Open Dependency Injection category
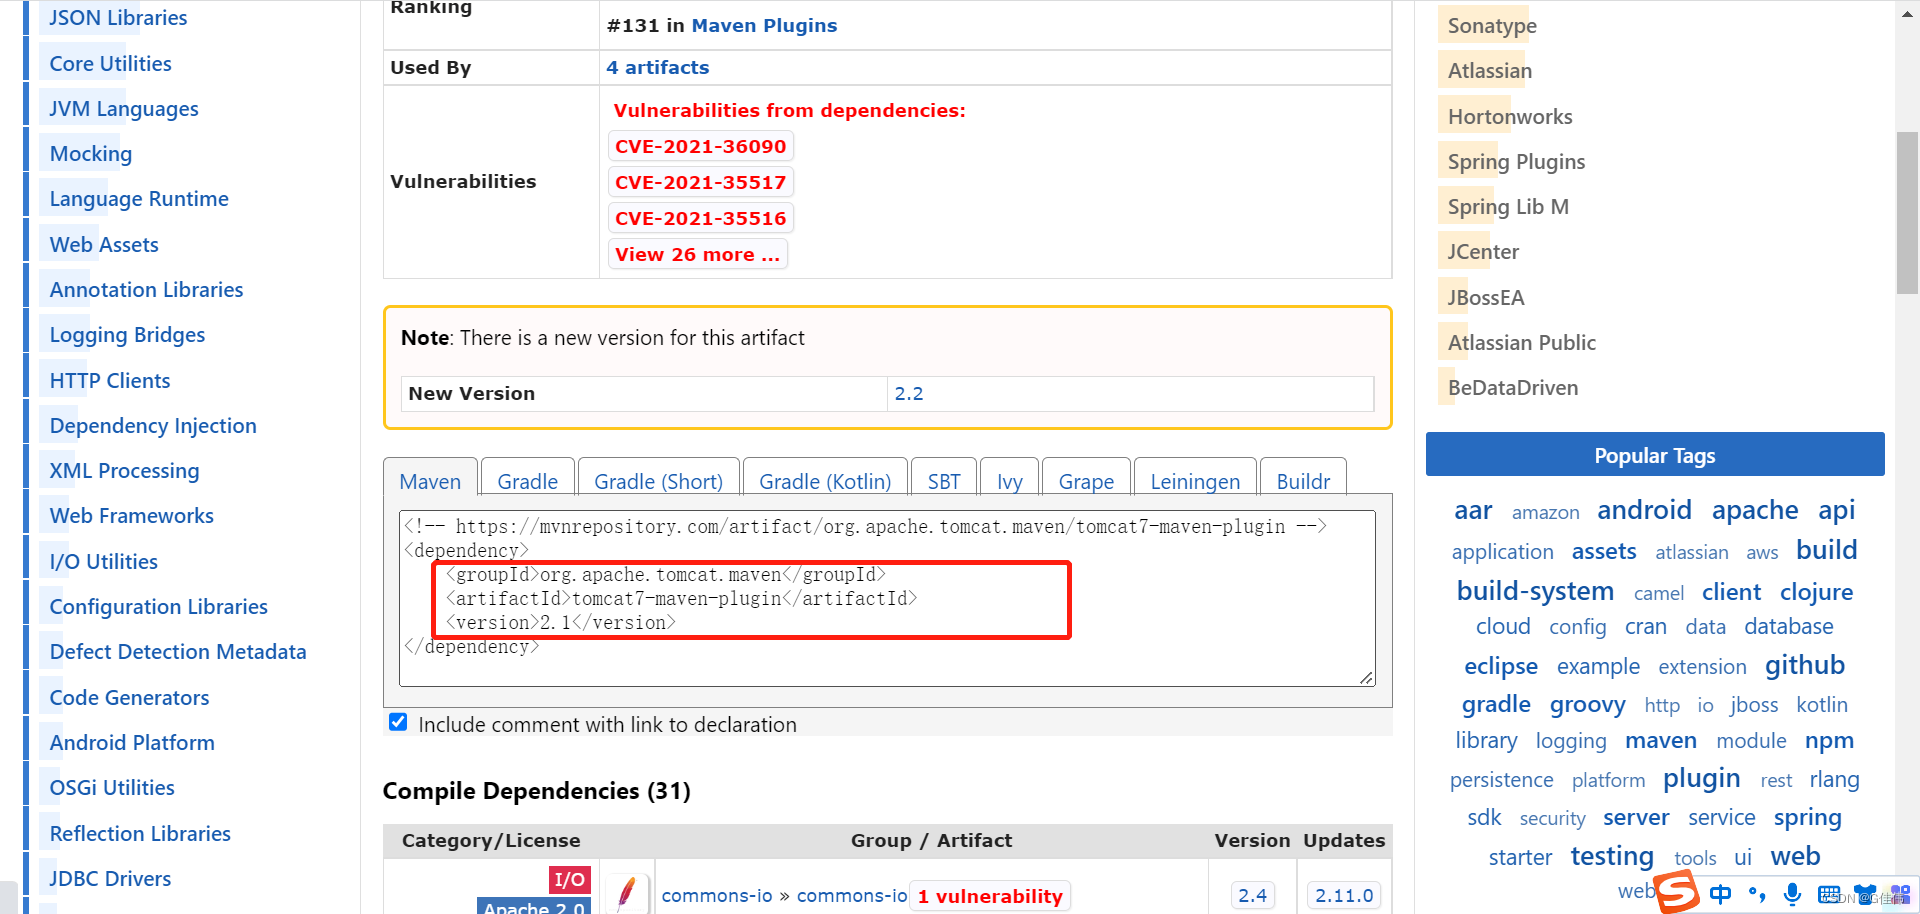 pyautogui.click(x=153, y=425)
